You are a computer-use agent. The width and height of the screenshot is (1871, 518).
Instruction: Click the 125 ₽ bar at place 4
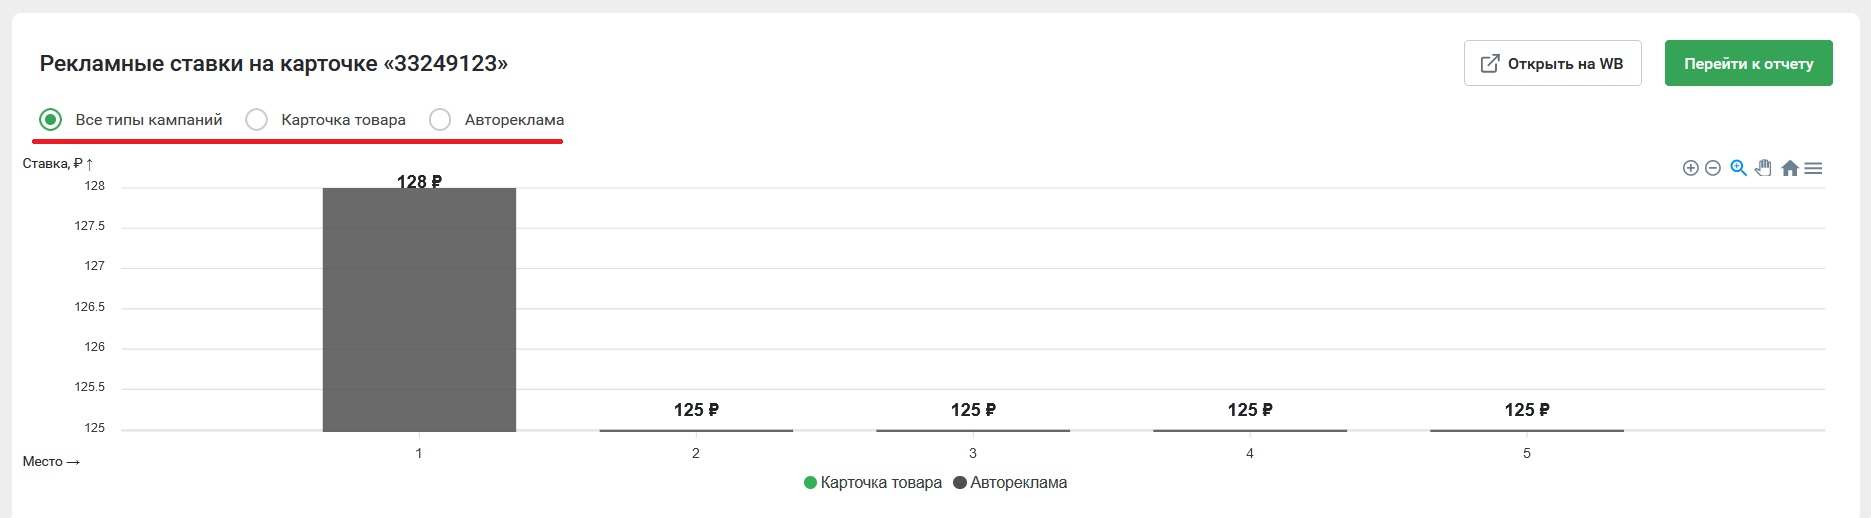pyautogui.click(x=1250, y=431)
